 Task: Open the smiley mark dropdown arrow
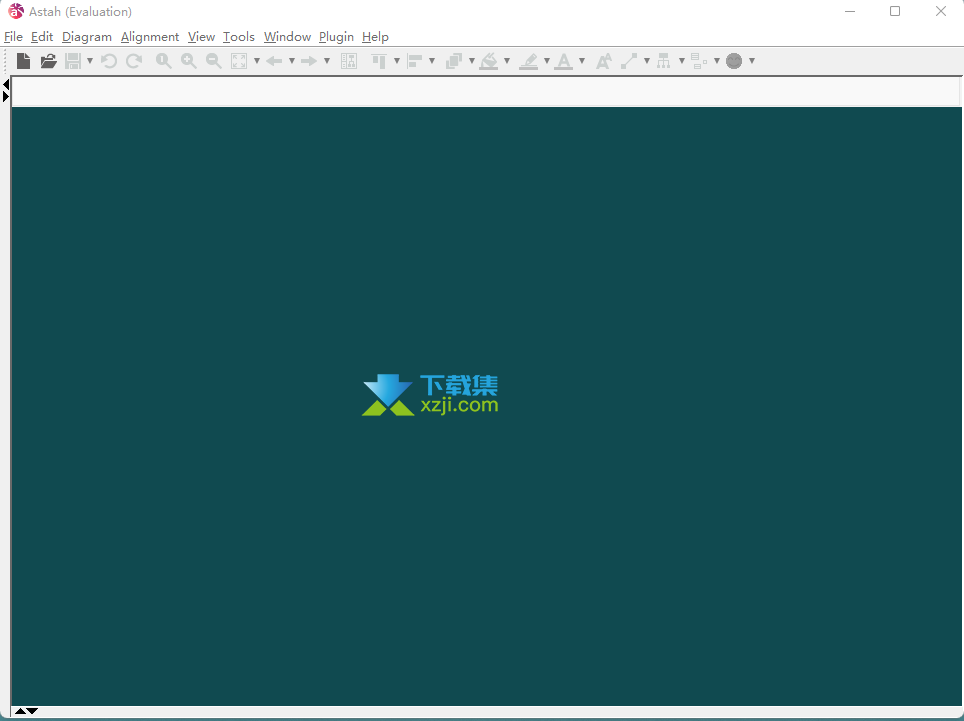(752, 61)
